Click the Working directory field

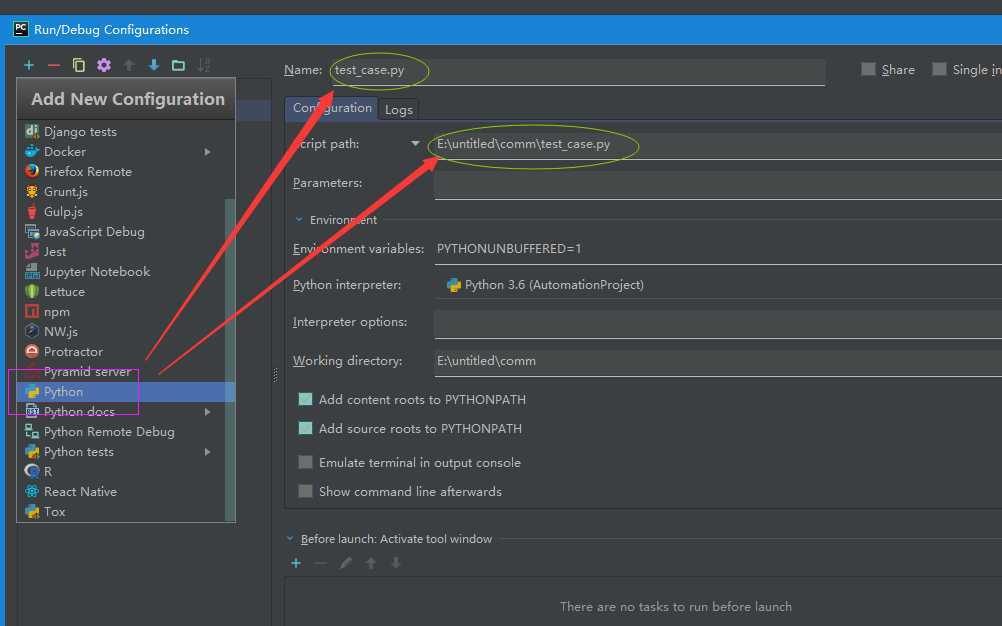pos(718,362)
